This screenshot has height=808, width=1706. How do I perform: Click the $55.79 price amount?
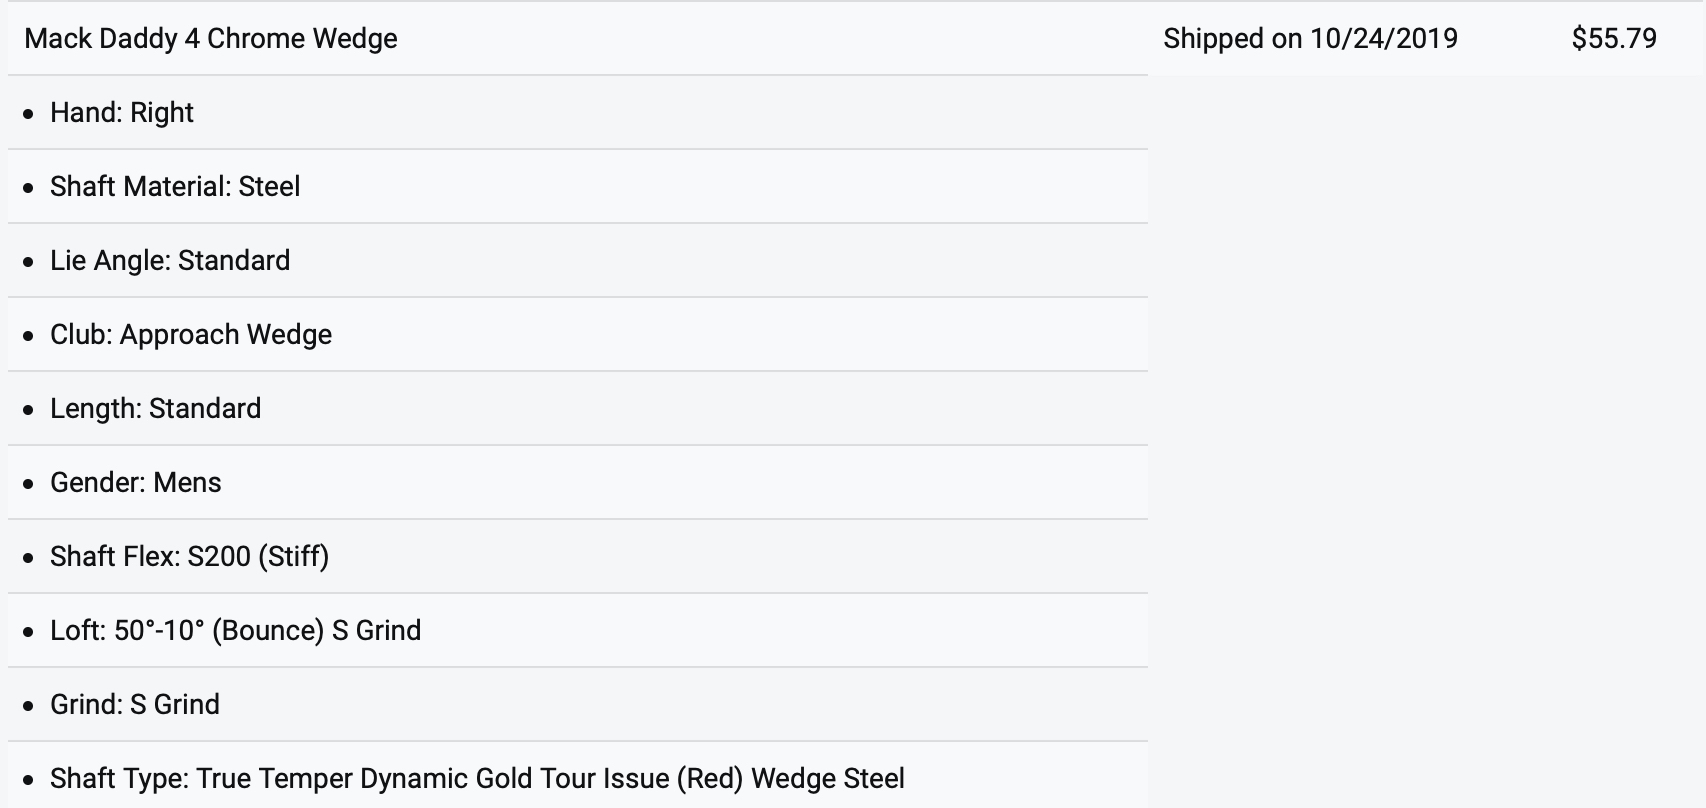click(1614, 39)
